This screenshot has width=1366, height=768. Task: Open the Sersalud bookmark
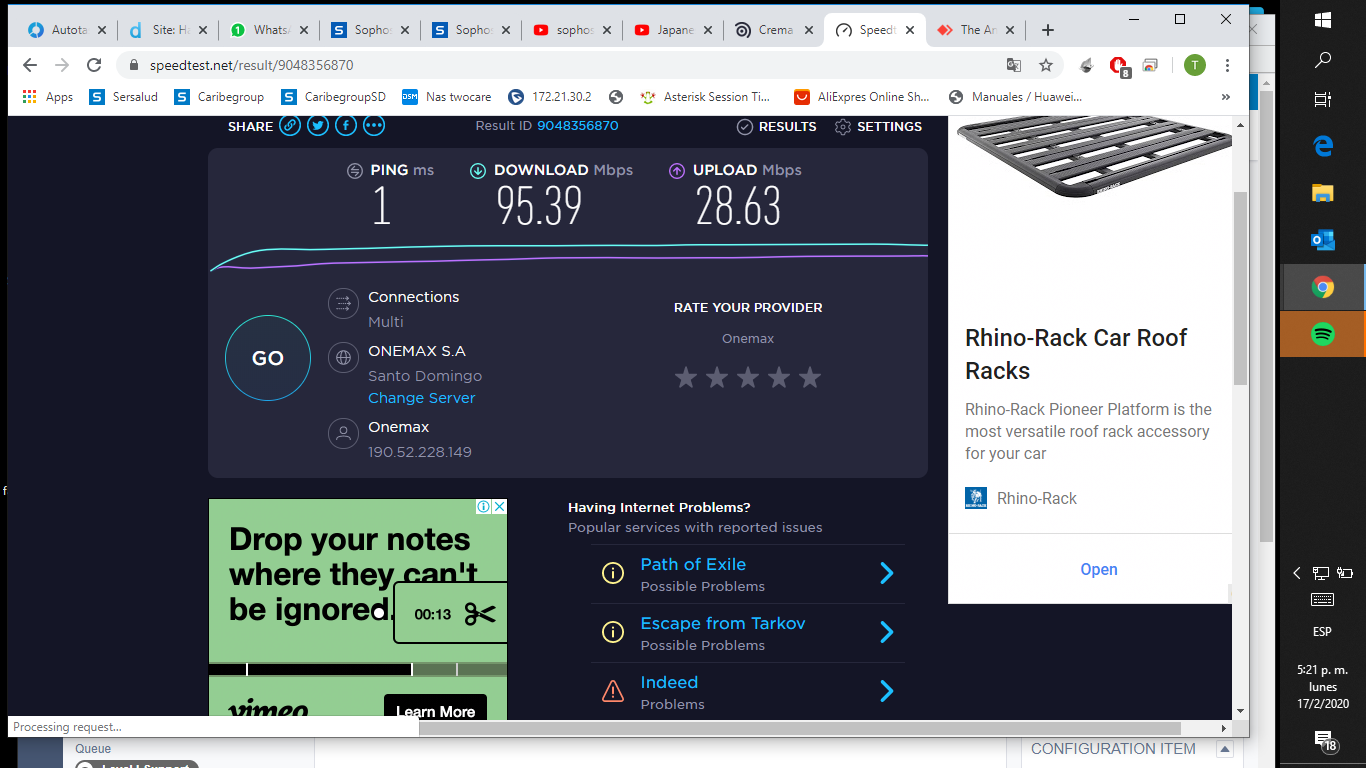click(124, 97)
